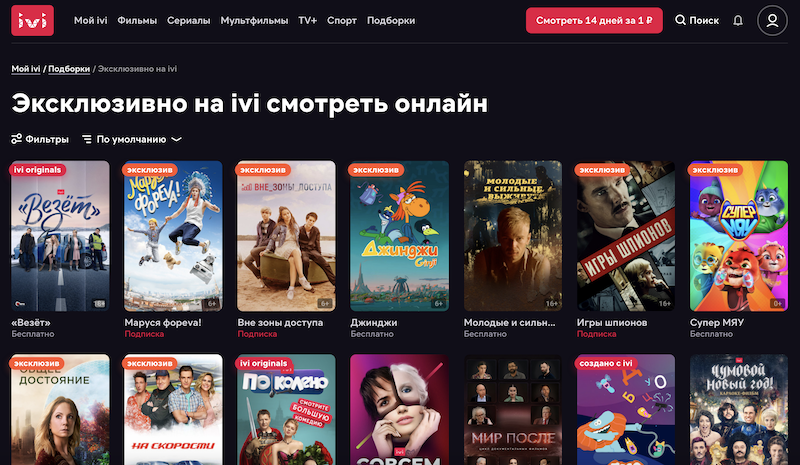800x465 pixels.
Task: Click the эксклюзив badge on Игры шпионов
Action: pos(602,169)
